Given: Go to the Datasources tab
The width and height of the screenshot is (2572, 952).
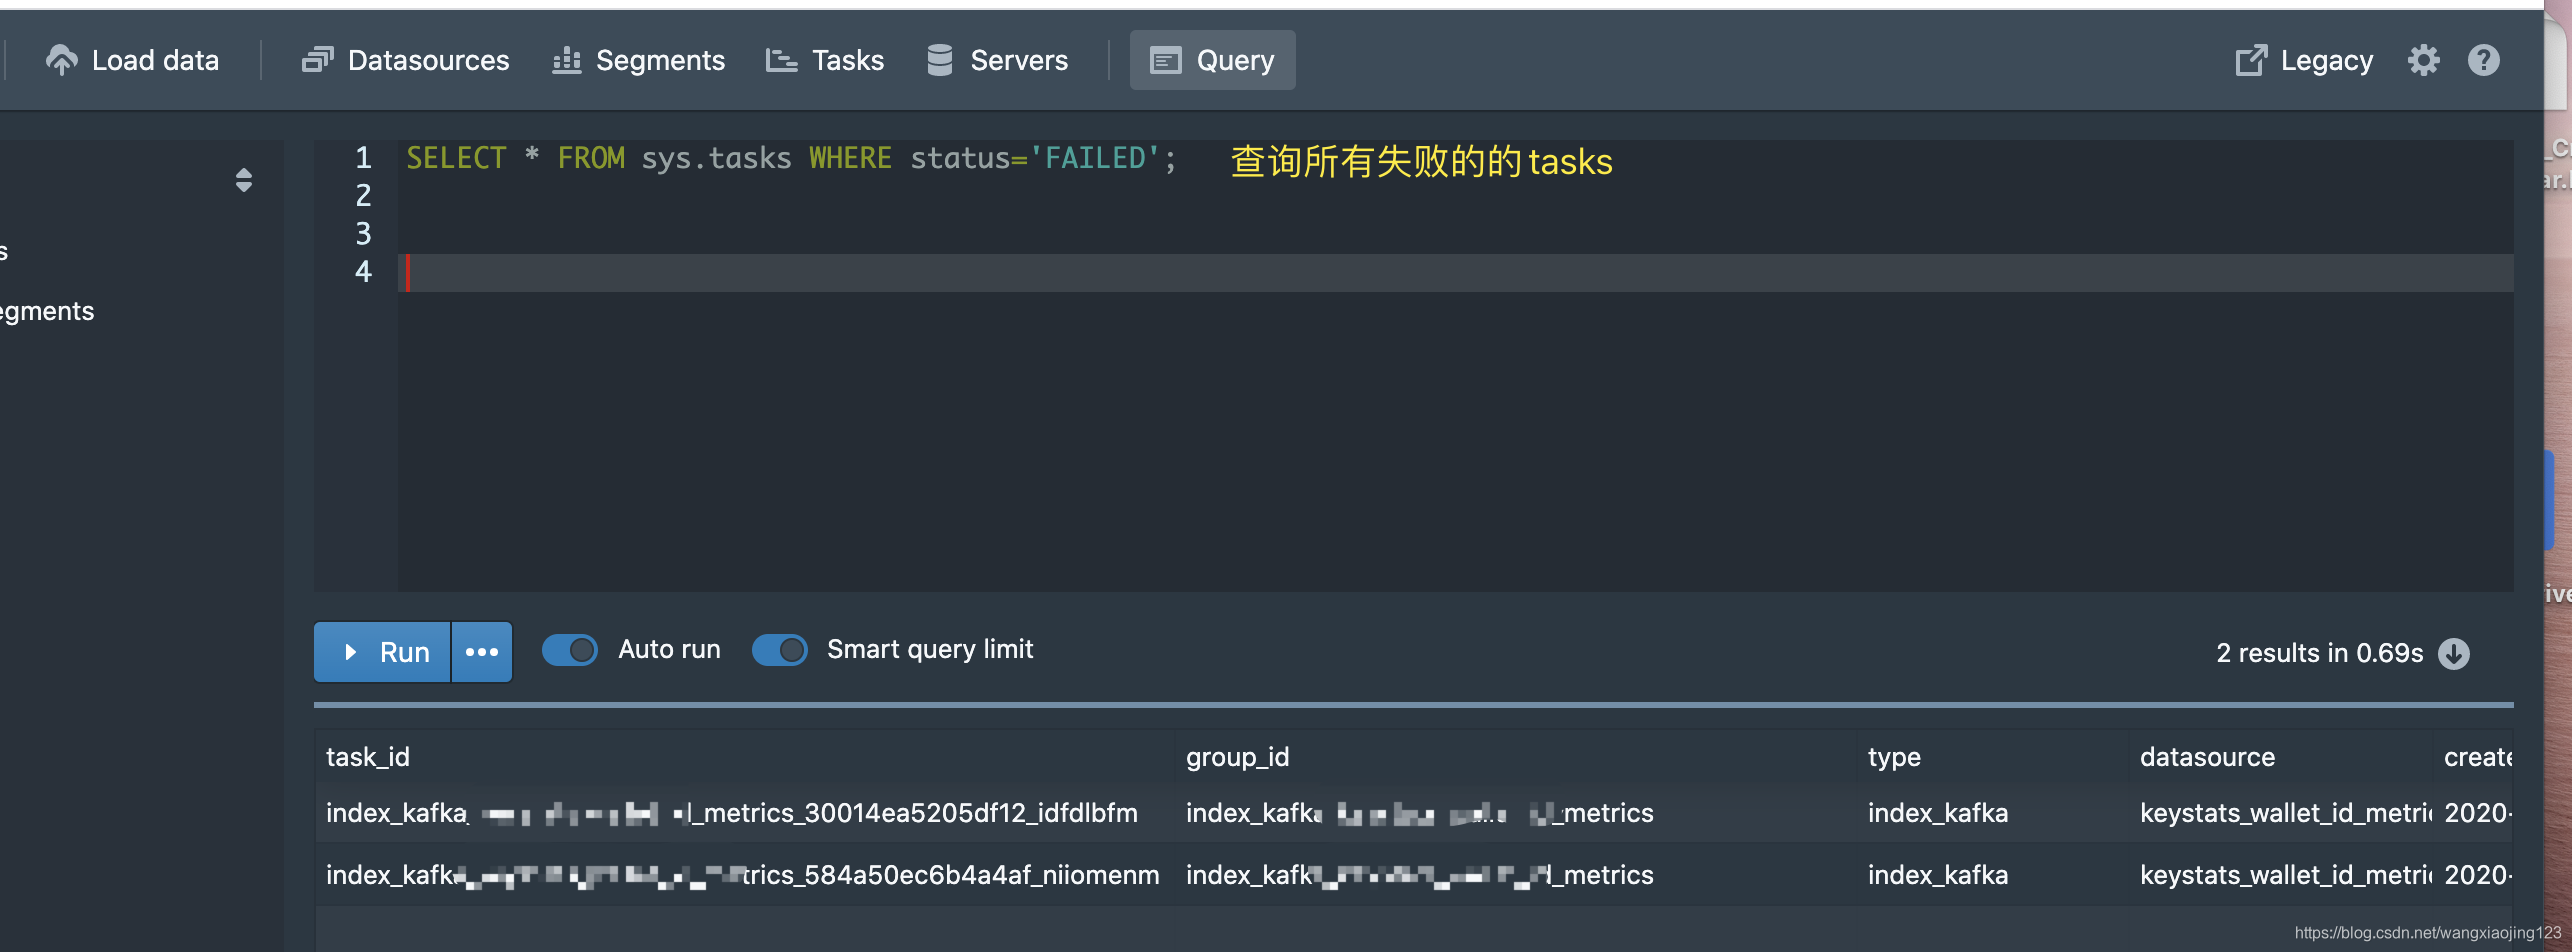Looking at the screenshot, I should (406, 60).
